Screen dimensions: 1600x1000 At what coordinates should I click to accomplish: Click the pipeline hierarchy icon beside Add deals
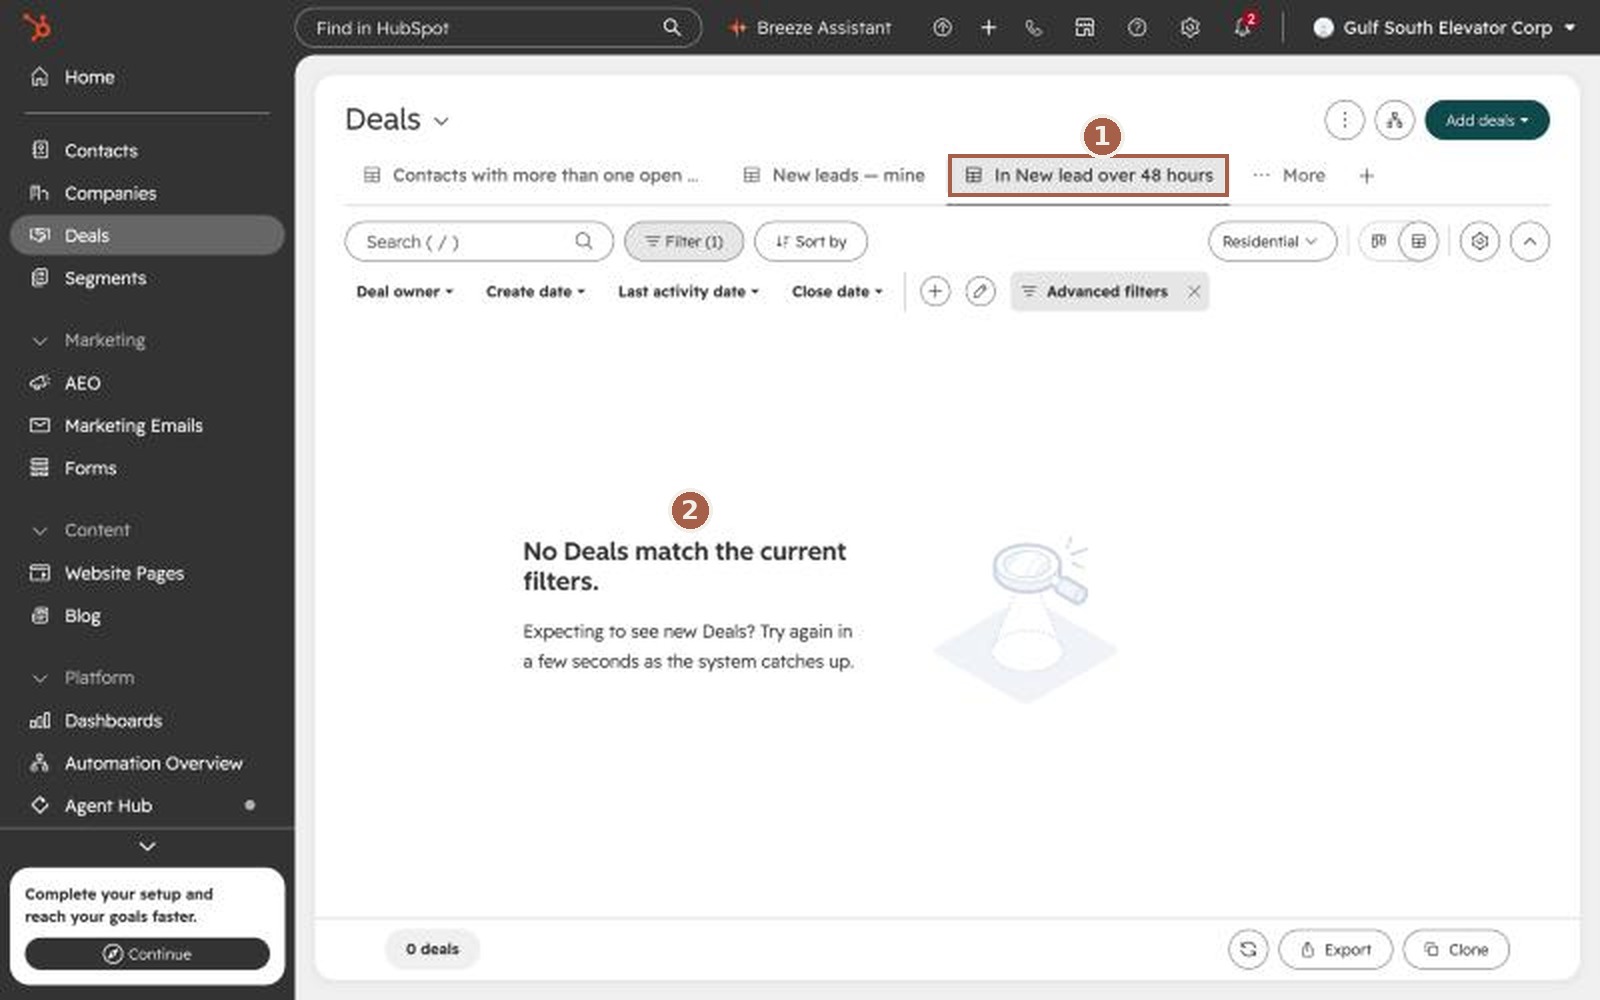pos(1394,120)
